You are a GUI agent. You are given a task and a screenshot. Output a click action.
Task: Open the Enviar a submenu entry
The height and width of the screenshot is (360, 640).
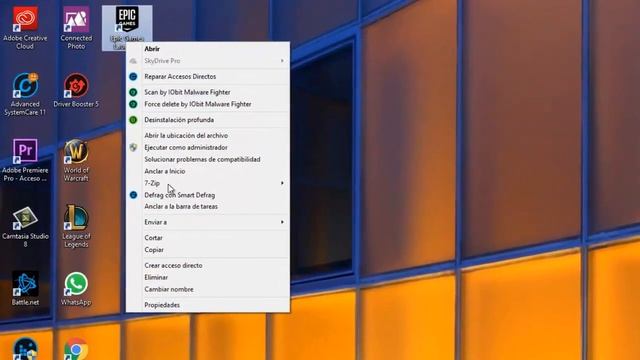[x=208, y=222]
